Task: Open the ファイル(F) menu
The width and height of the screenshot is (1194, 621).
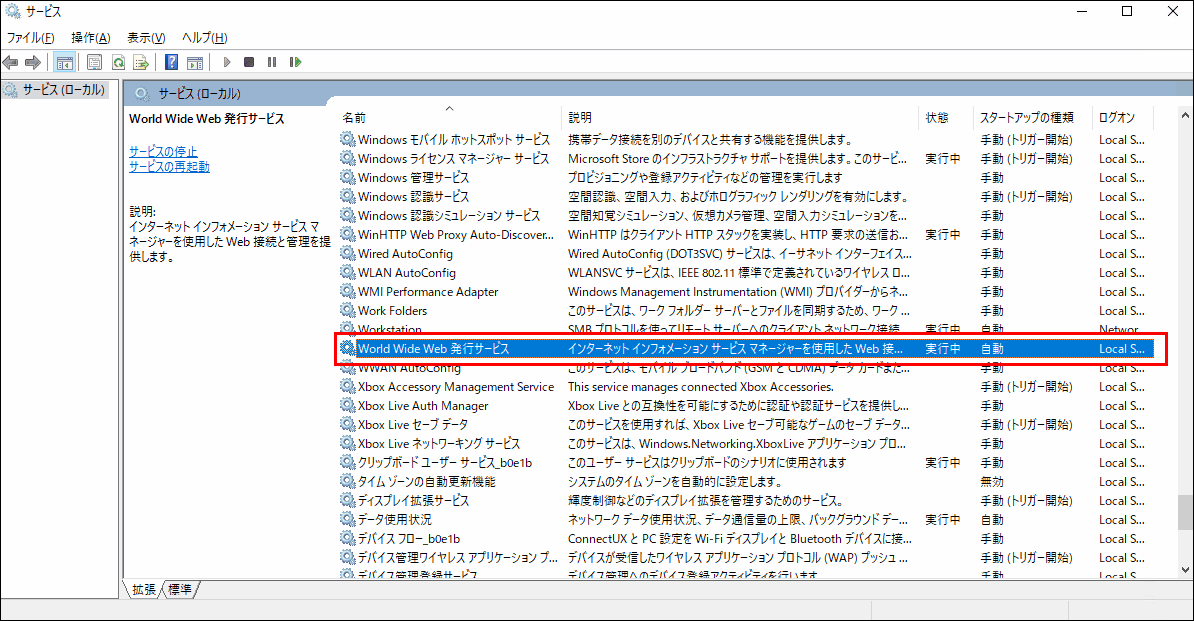Action: pyautogui.click(x=30, y=37)
